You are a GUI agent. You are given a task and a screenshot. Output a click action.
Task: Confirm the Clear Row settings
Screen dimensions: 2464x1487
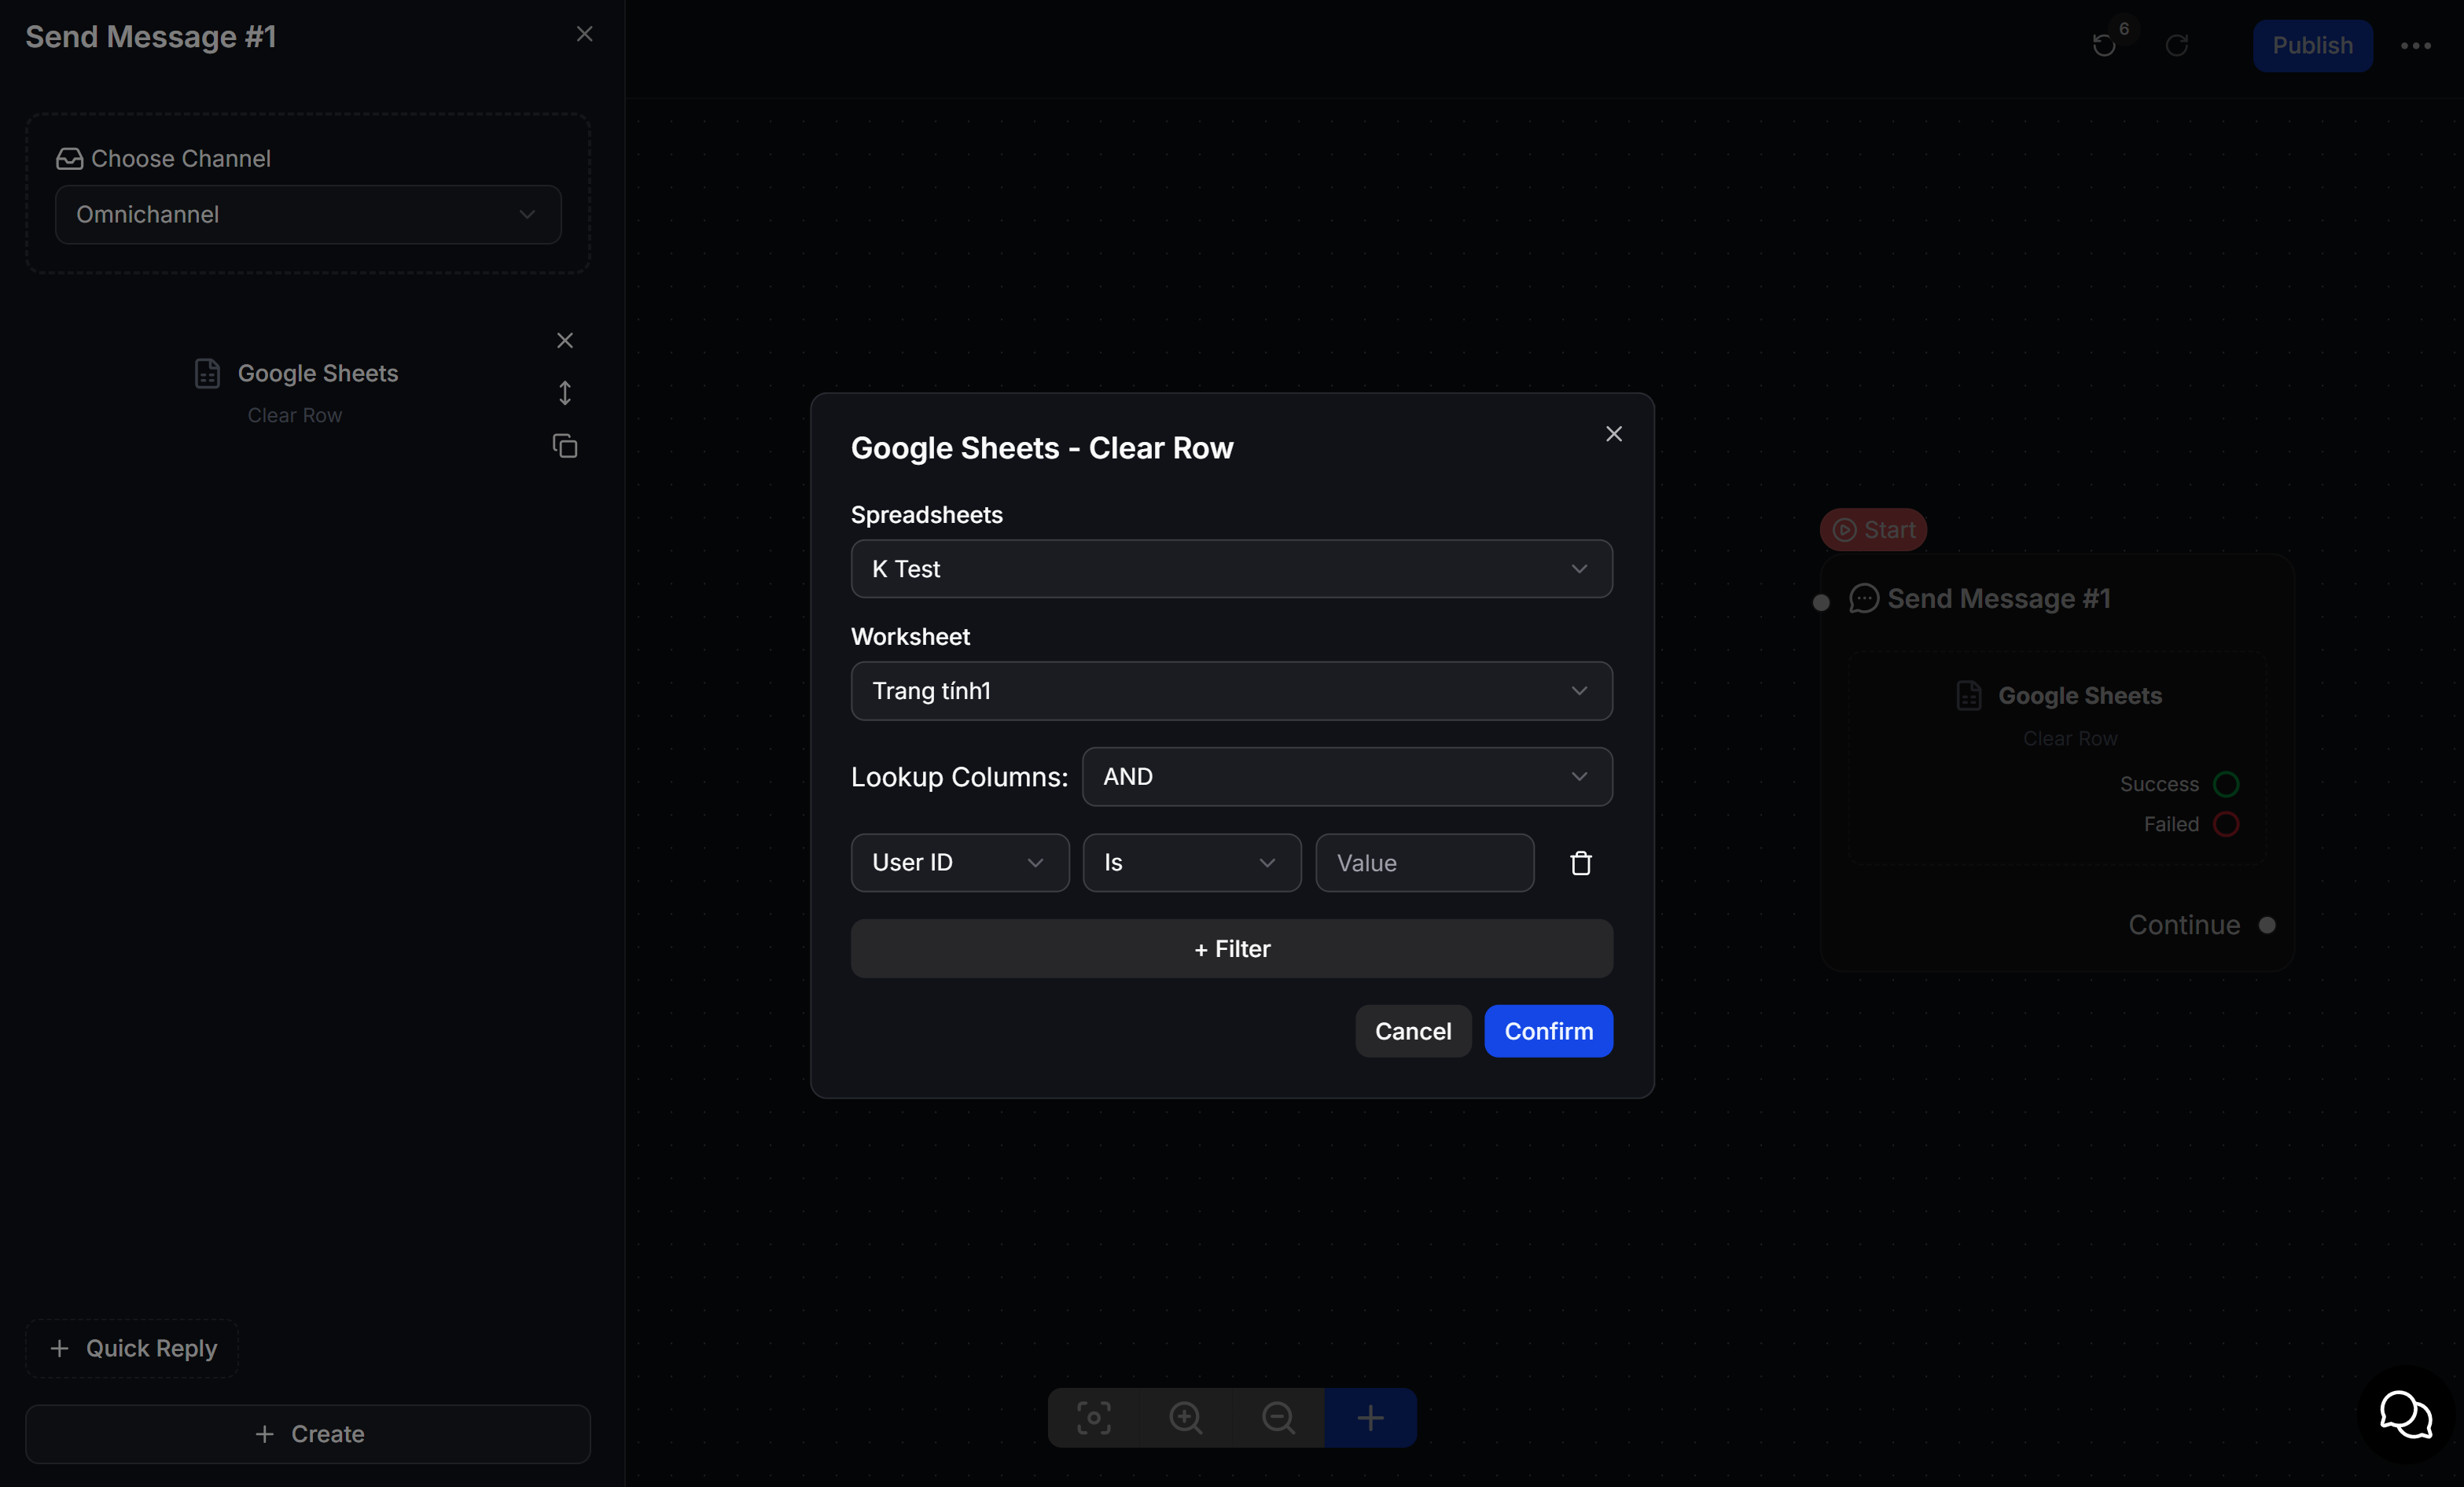[x=1548, y=1031]
